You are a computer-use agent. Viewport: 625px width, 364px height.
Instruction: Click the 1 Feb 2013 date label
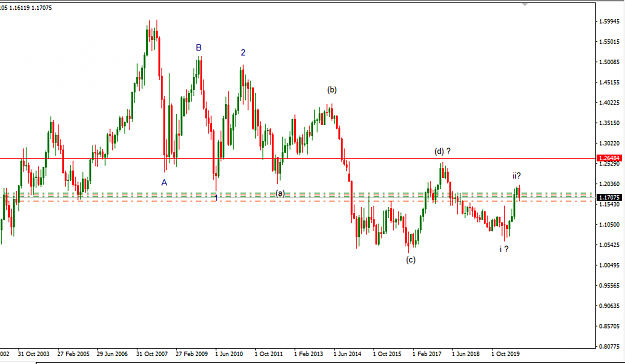tap(308, 354)
